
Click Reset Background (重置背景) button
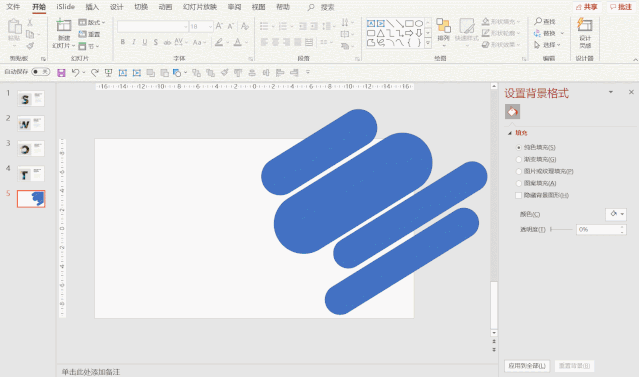[574, 366]
